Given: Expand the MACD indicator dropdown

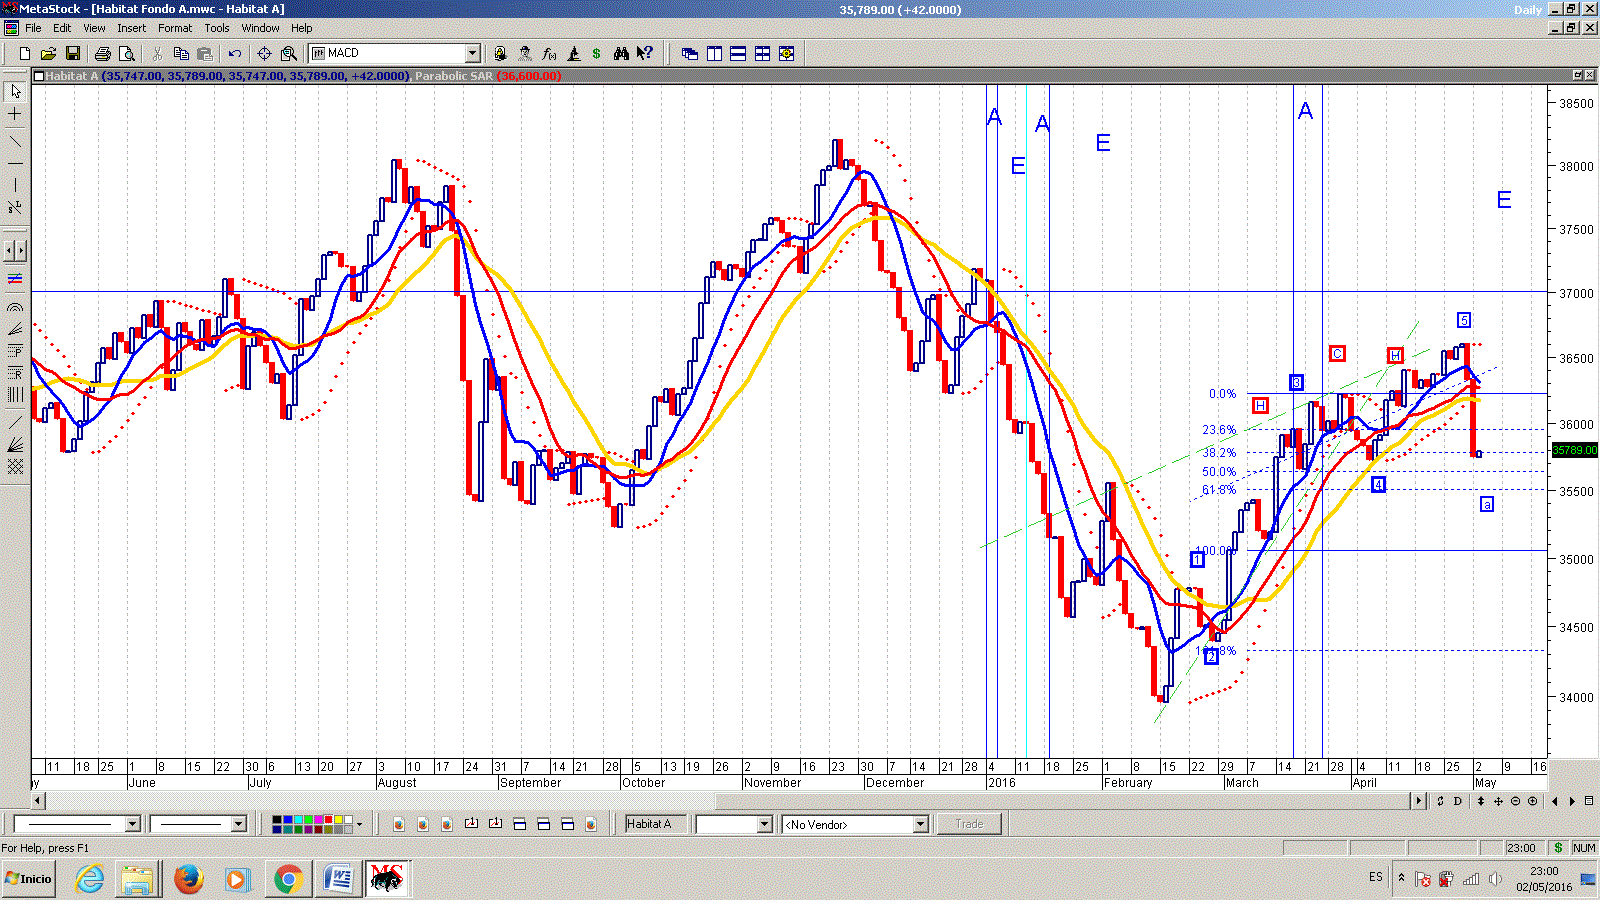Looking at the screenshot, I should [473, 53].
